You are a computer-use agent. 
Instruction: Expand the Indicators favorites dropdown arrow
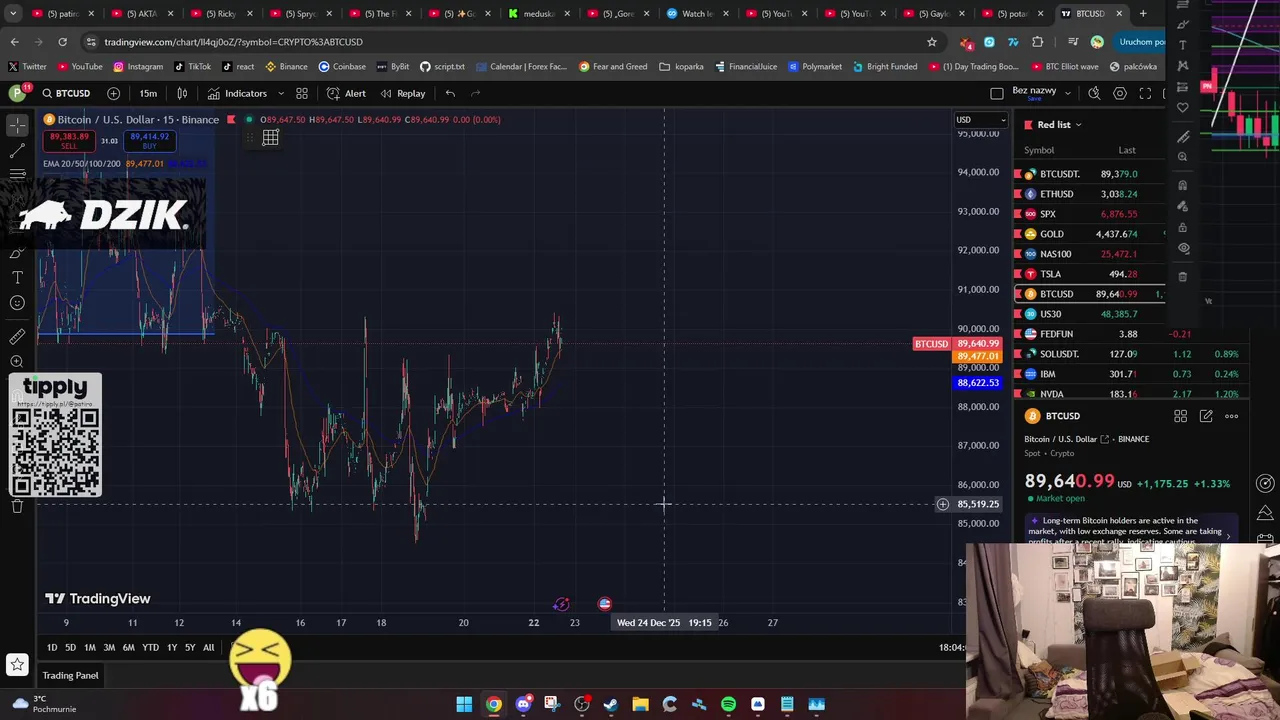click(x=281, y=93)
